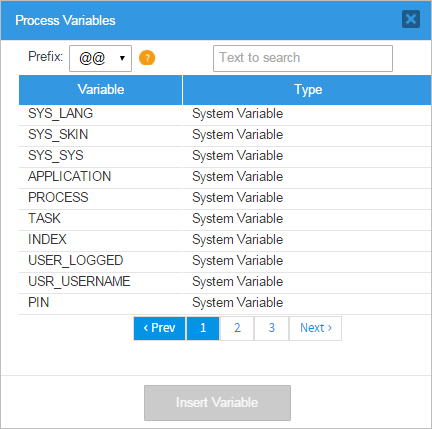Click the orange help question mark icon
The height and width of the screenshot is (429, 432).
click(147, 58)
